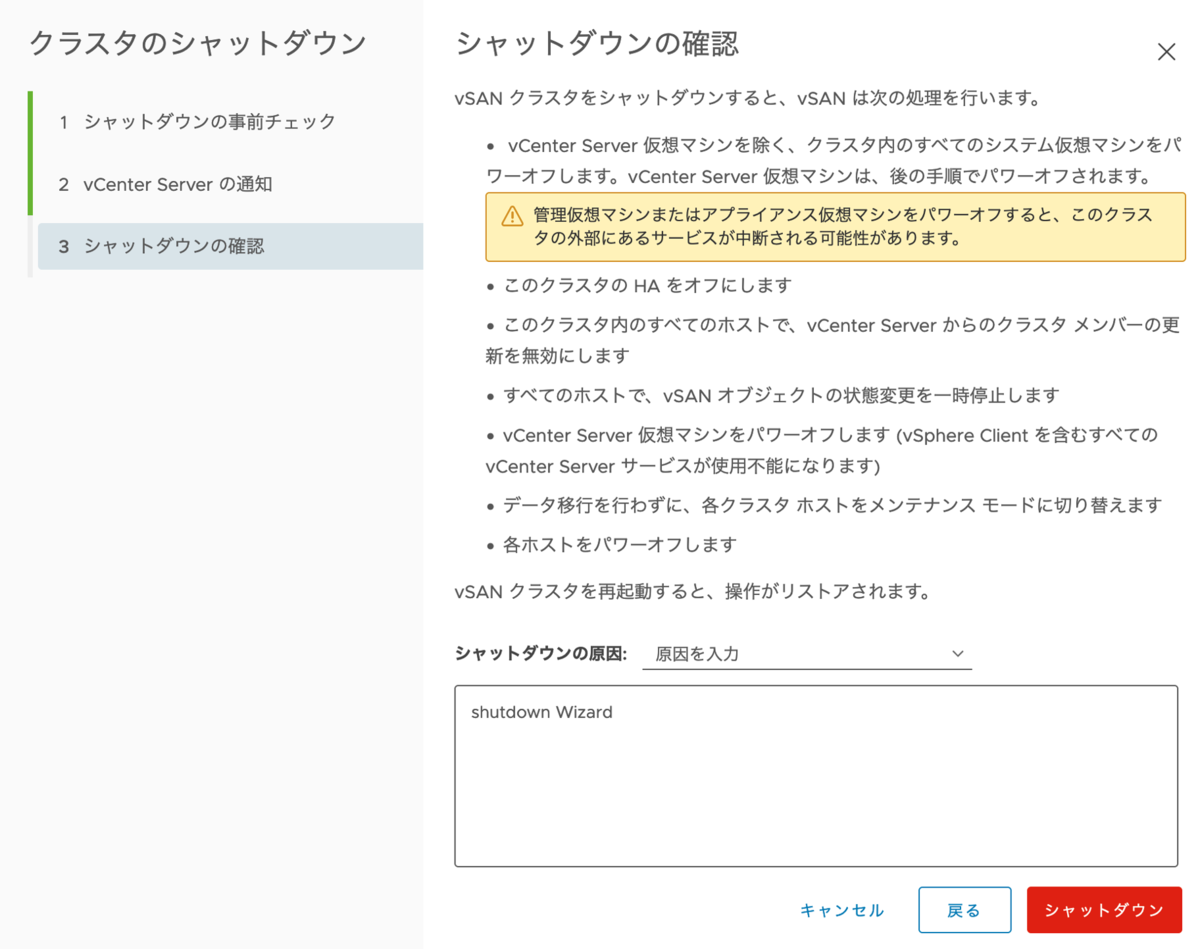1200x949 pixels.
Task: Click the シャットダウンの確認 heading
Action: [597, 44]
